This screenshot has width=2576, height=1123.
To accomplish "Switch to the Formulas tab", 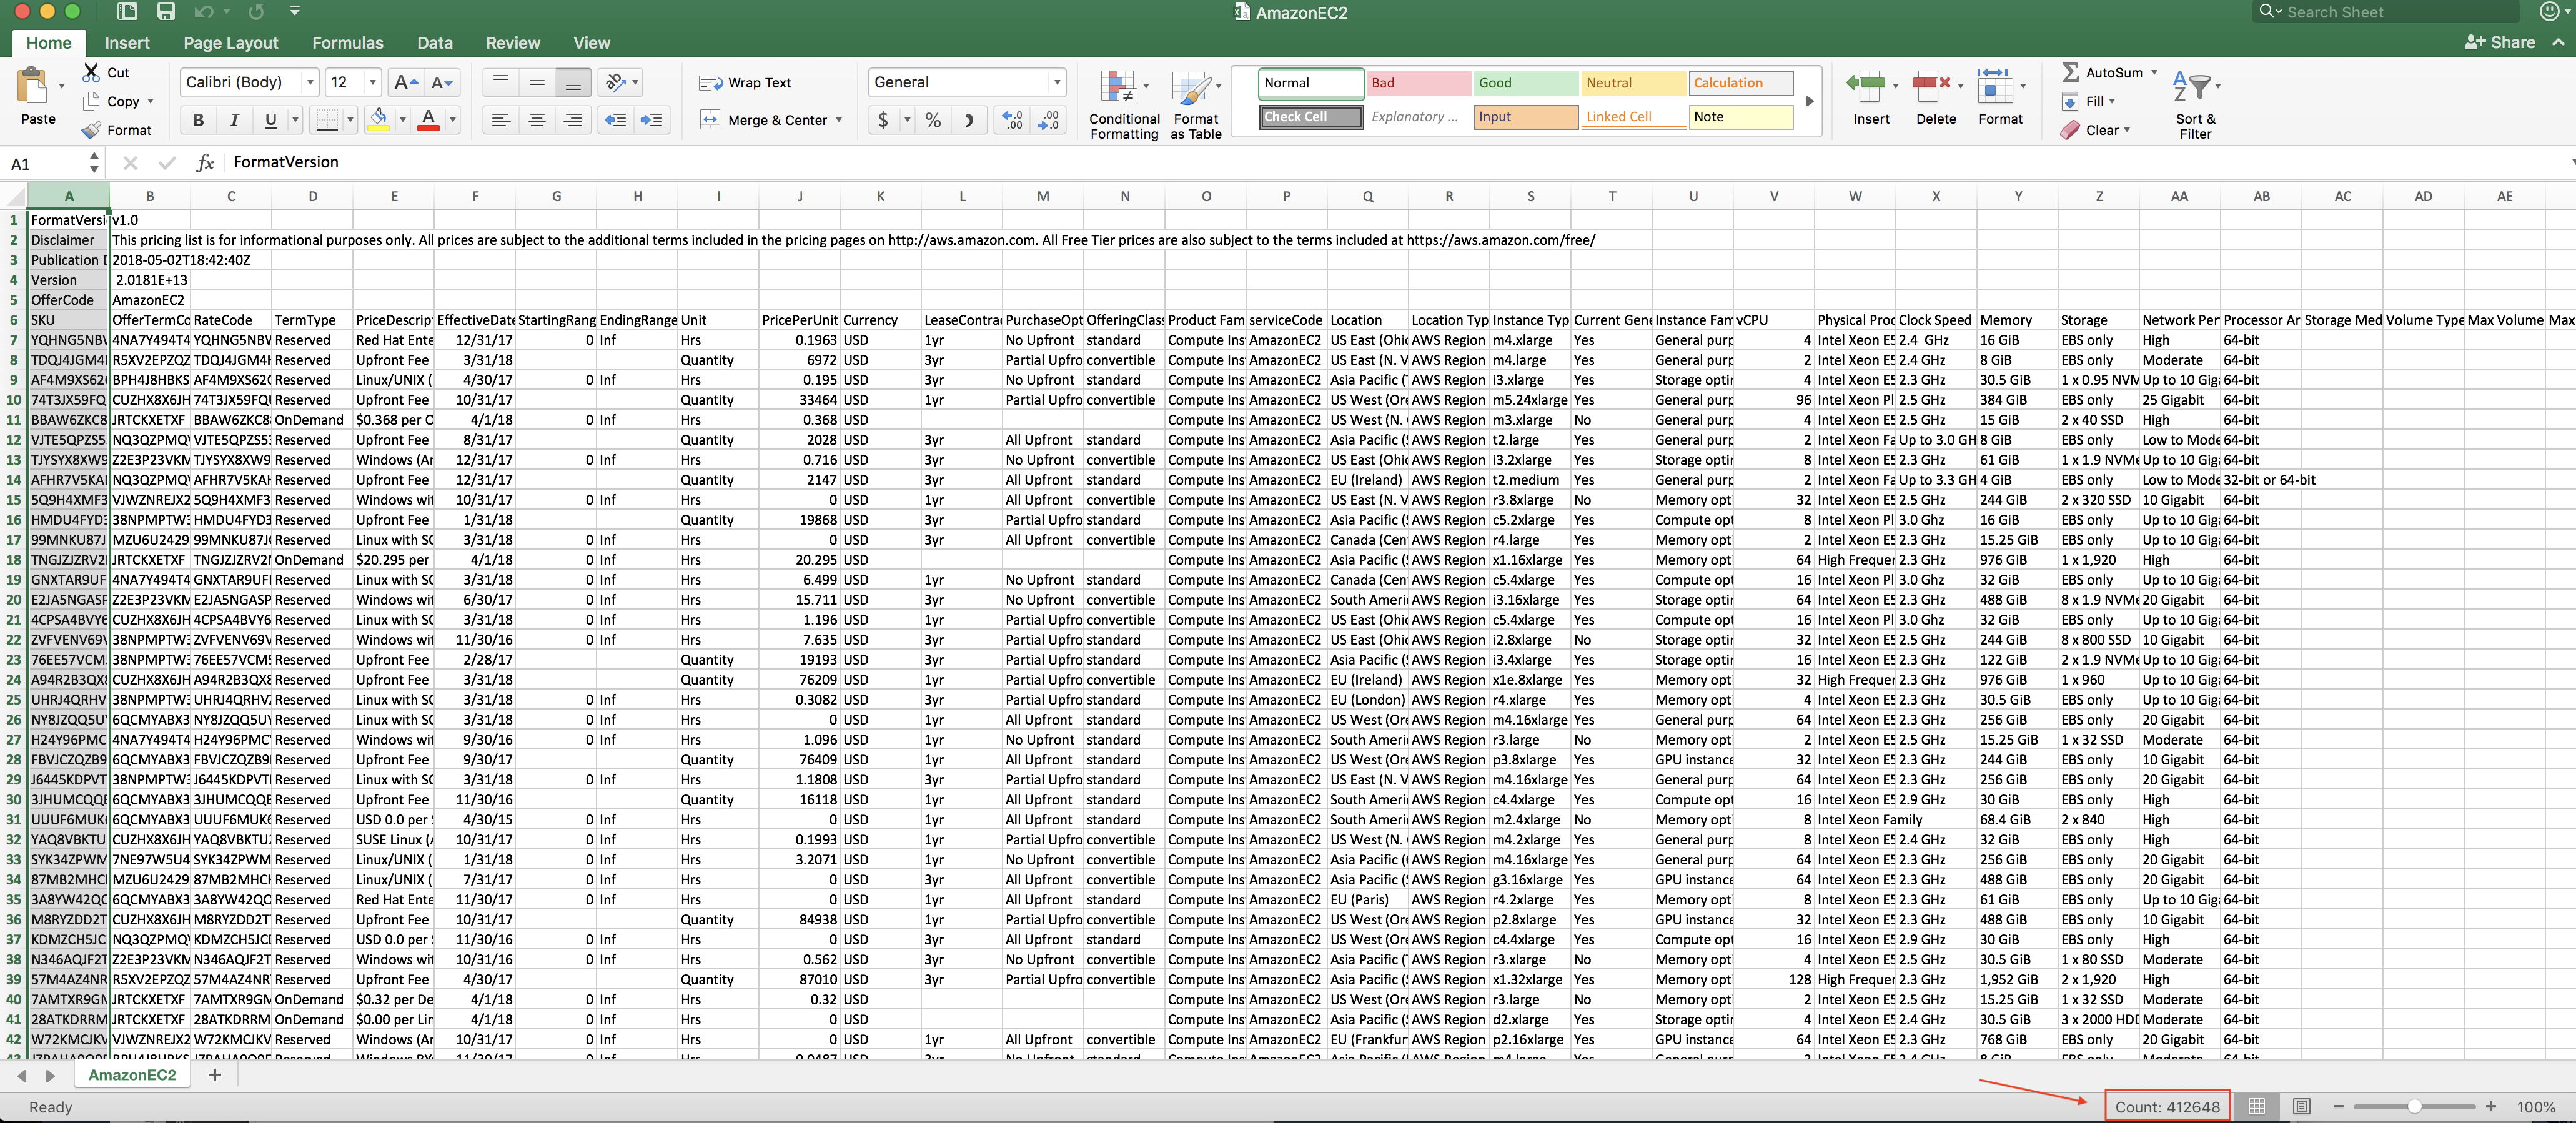I will point(347,43).
